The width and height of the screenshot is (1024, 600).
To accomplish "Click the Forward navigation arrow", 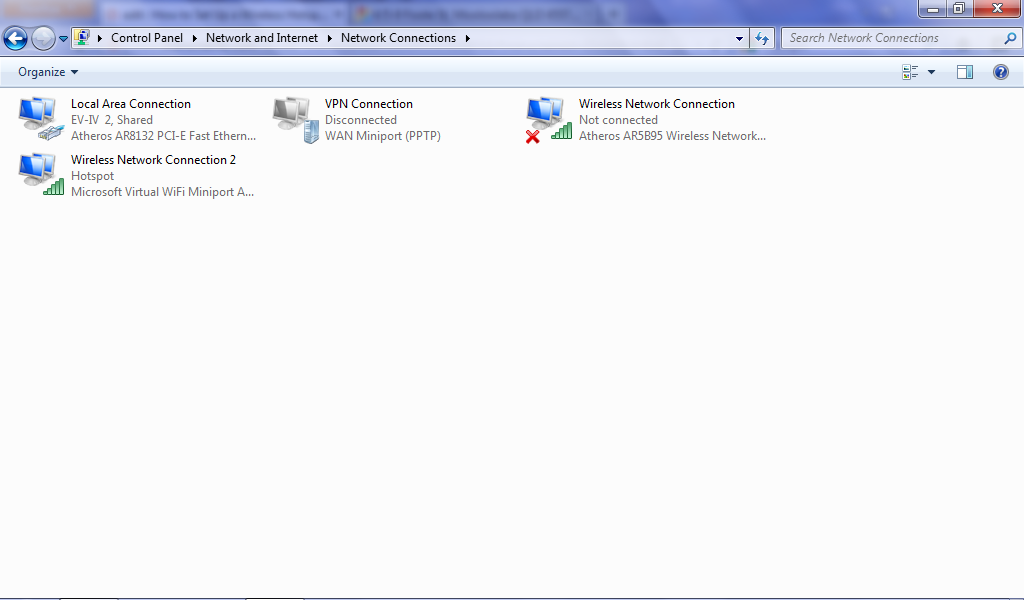I will 43,39.
